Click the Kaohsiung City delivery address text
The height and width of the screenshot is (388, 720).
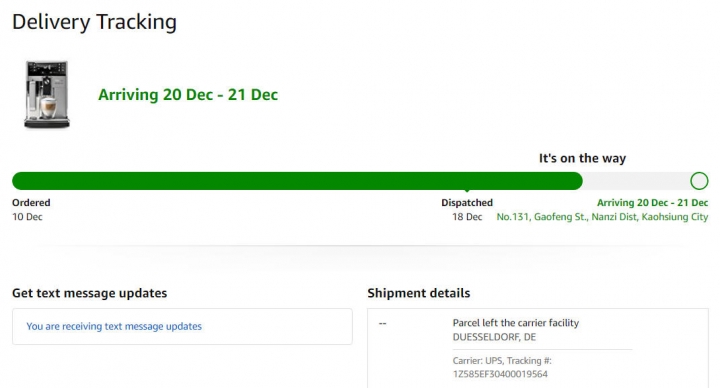coord(602,217)
